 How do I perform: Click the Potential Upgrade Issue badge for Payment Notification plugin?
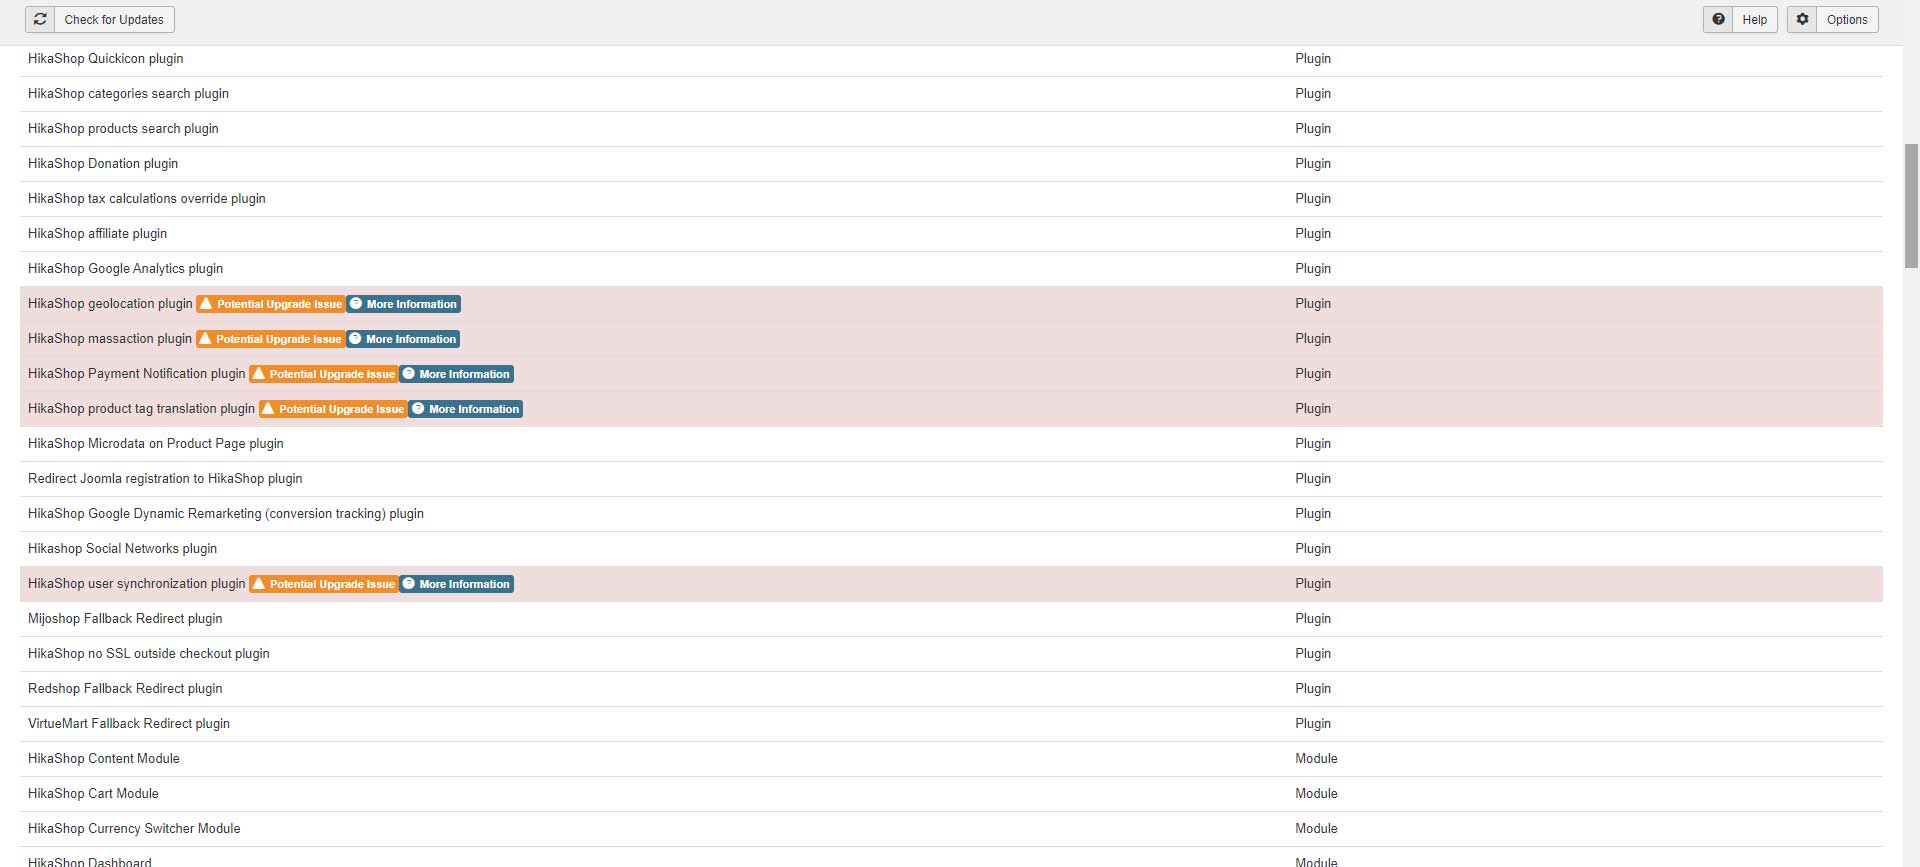tap(324, 374)
